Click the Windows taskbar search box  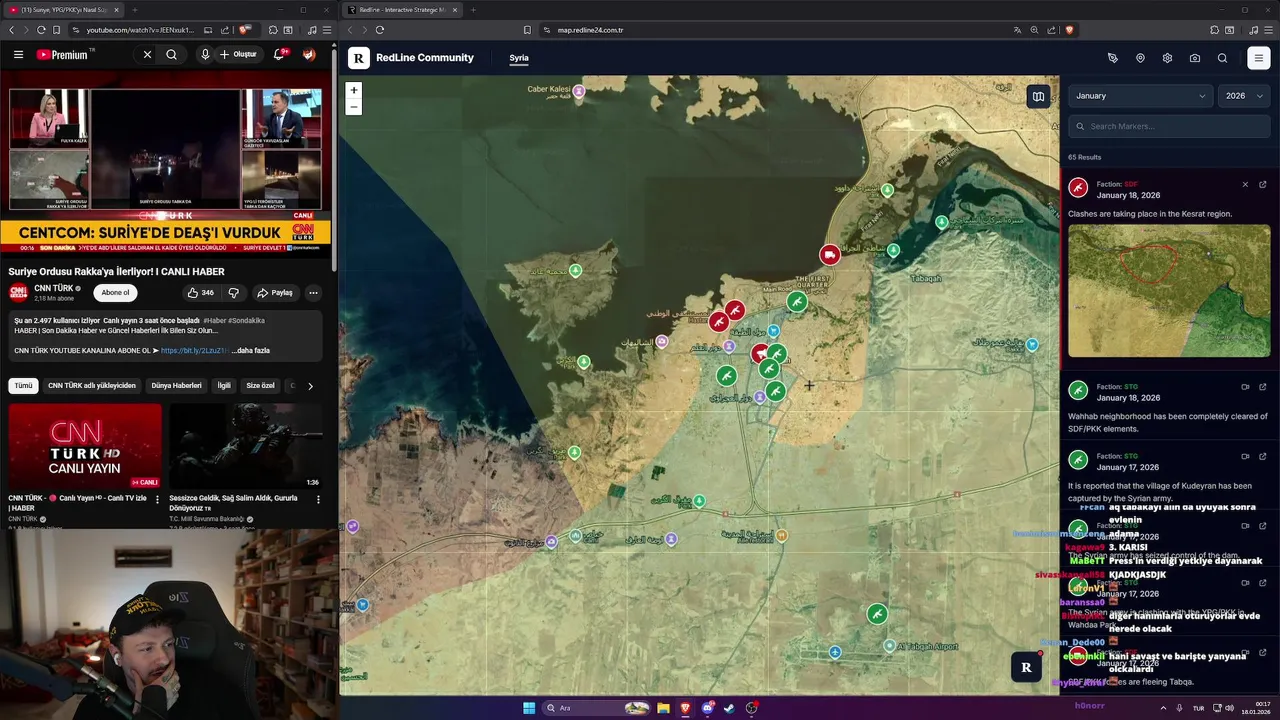597,708
